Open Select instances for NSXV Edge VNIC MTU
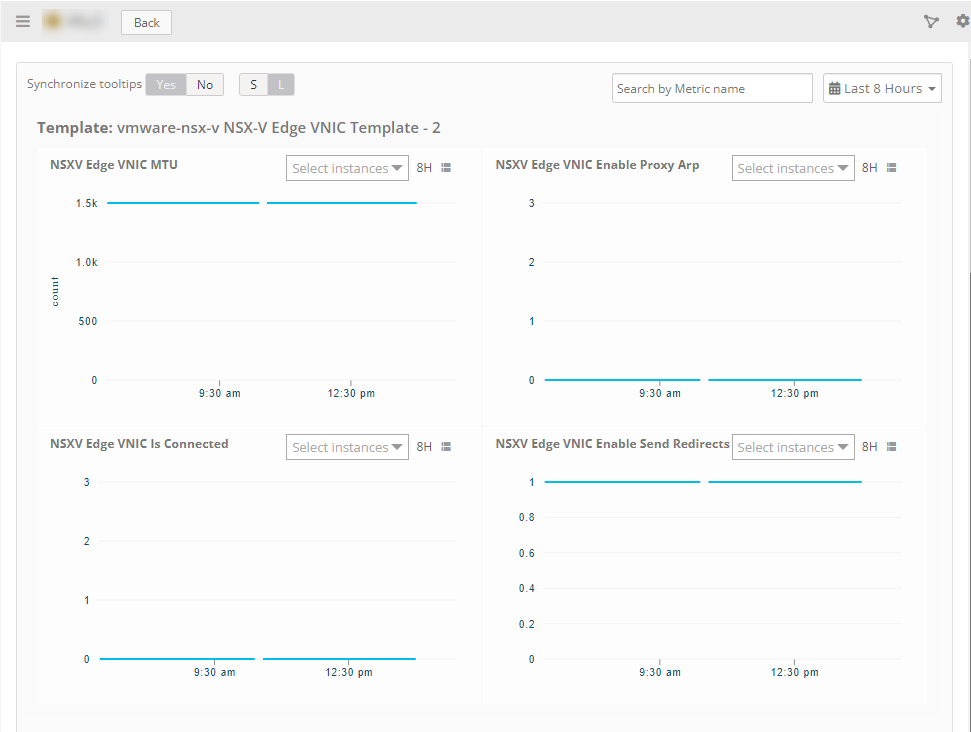This screenshot has width=971, height=732. point(347,167)
